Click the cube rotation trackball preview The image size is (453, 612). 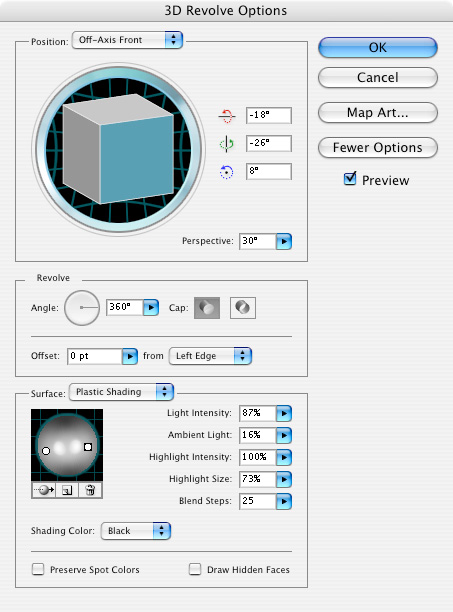(118, 149)
